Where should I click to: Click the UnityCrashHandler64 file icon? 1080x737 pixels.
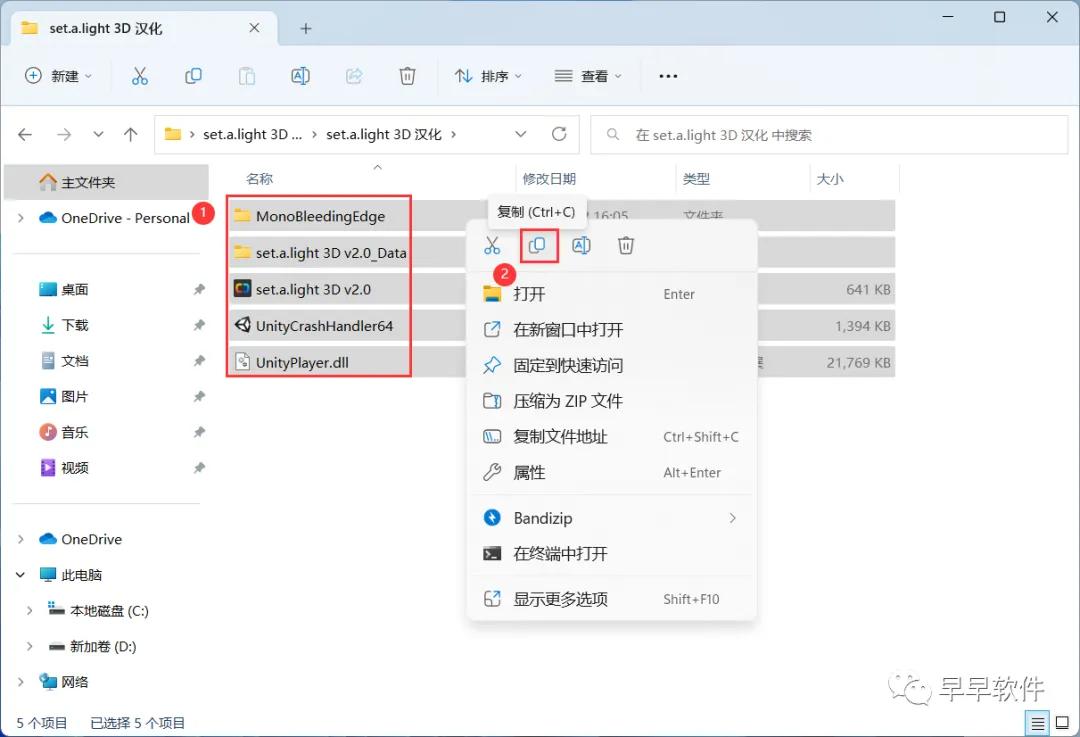click(x=242, y=325)
